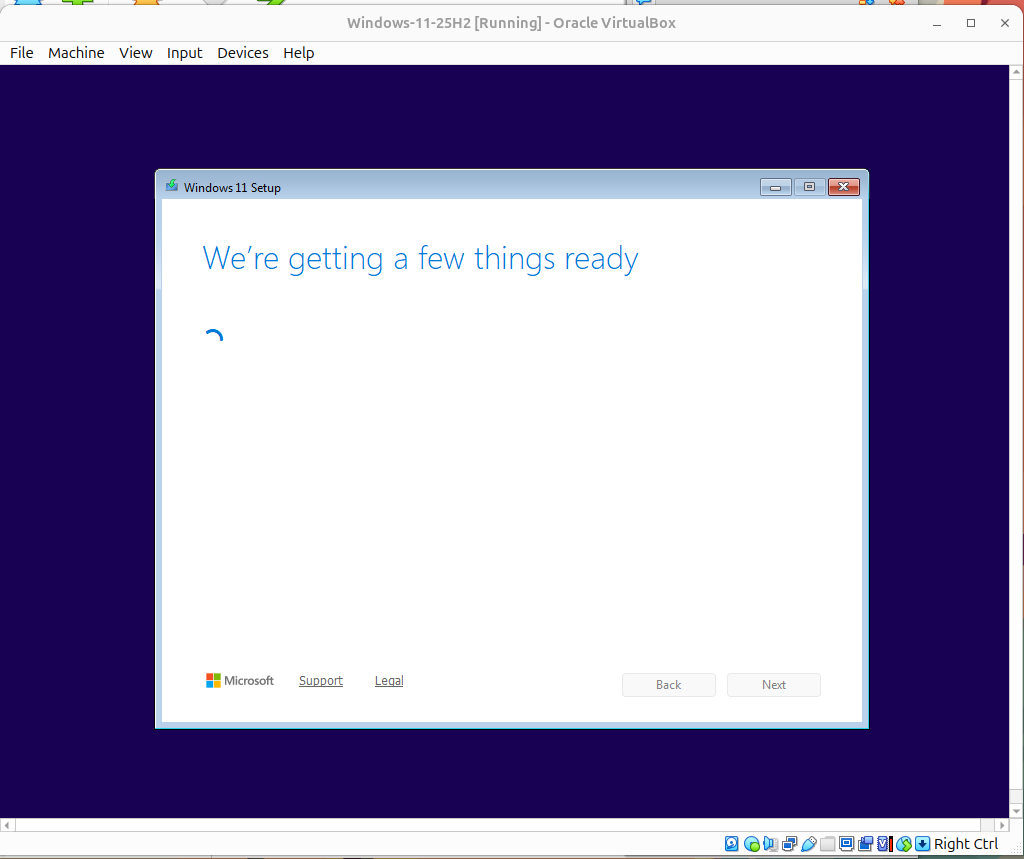Click the Back button in Windows Setup

point(668,684)
